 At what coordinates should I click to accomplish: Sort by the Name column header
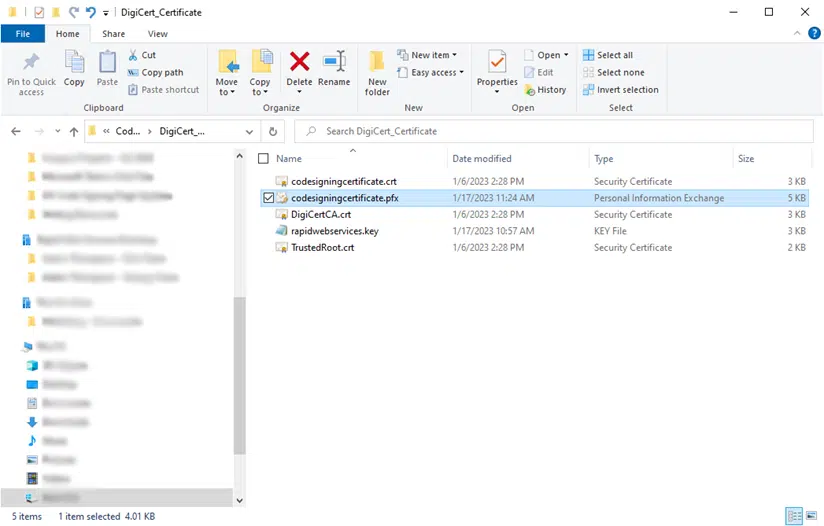pos(289,159)
